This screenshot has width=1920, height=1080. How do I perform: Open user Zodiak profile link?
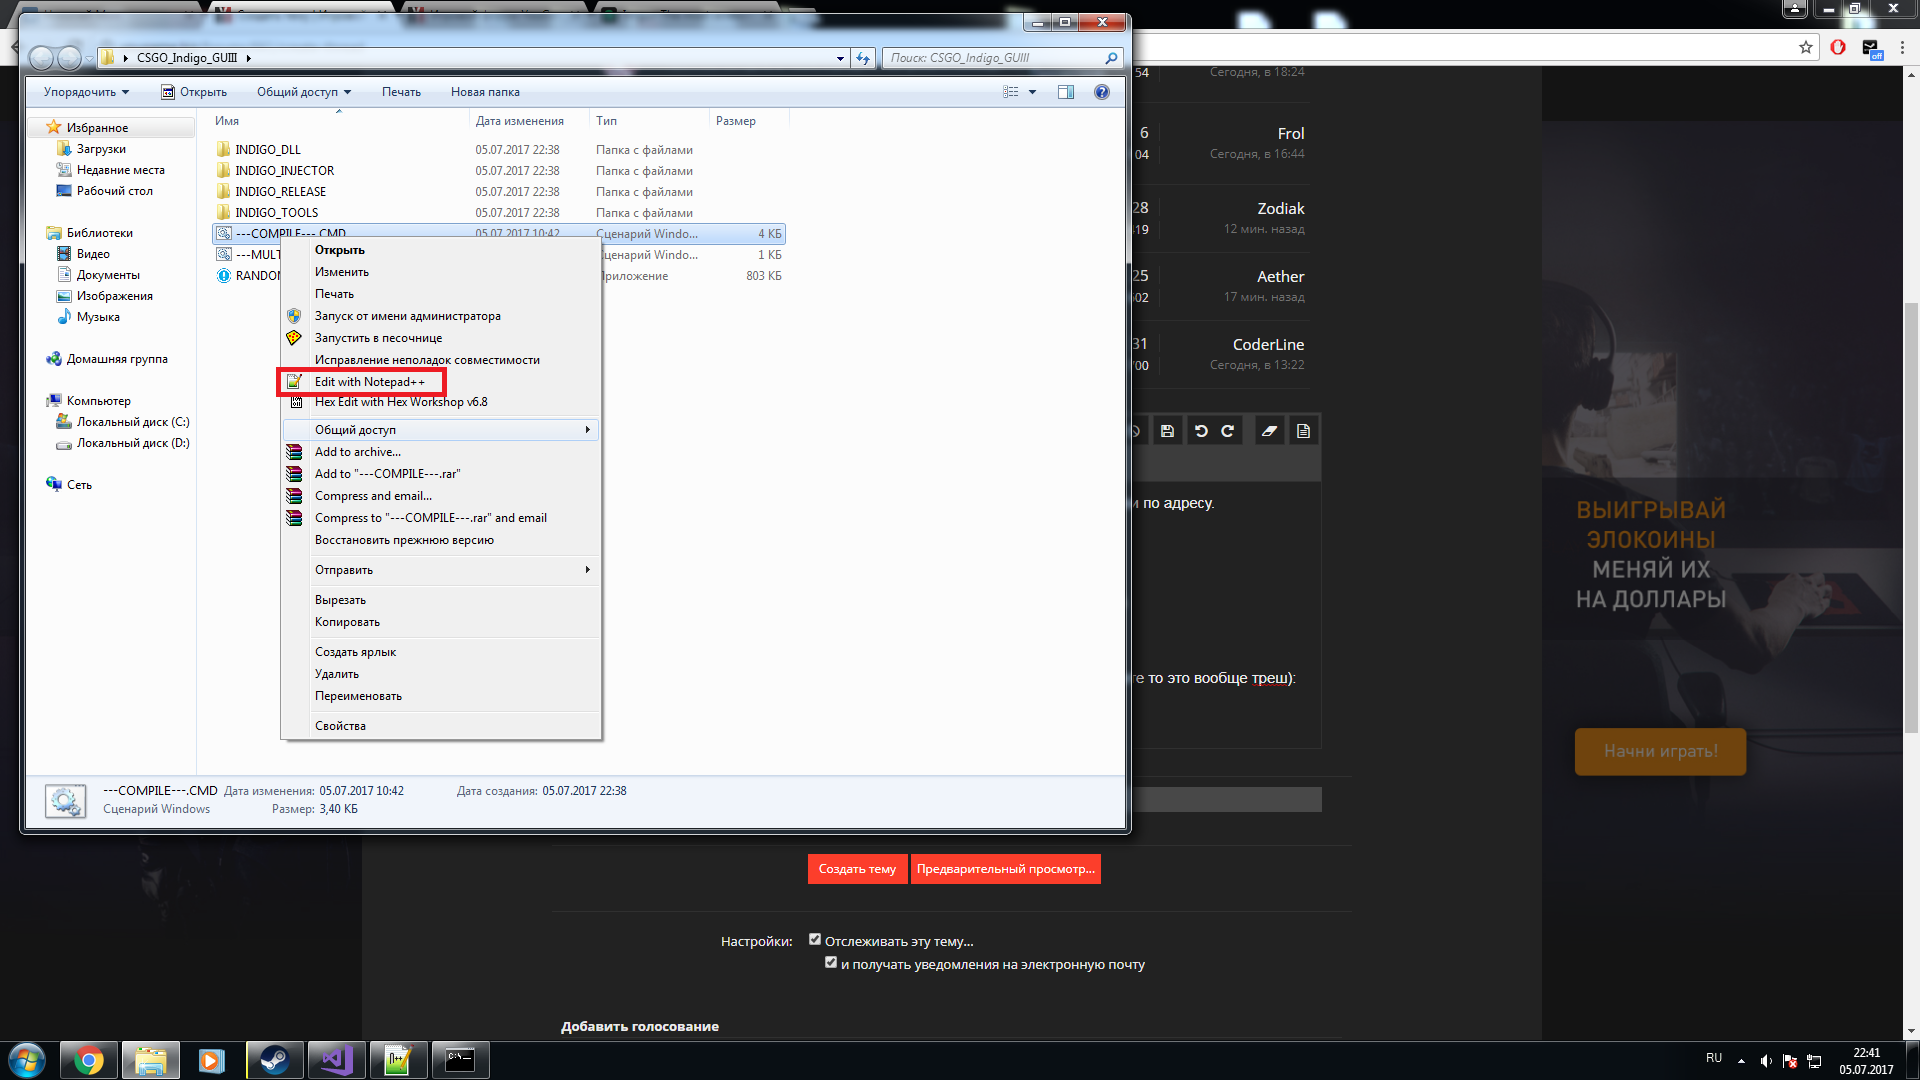(x=1280, y=208)
